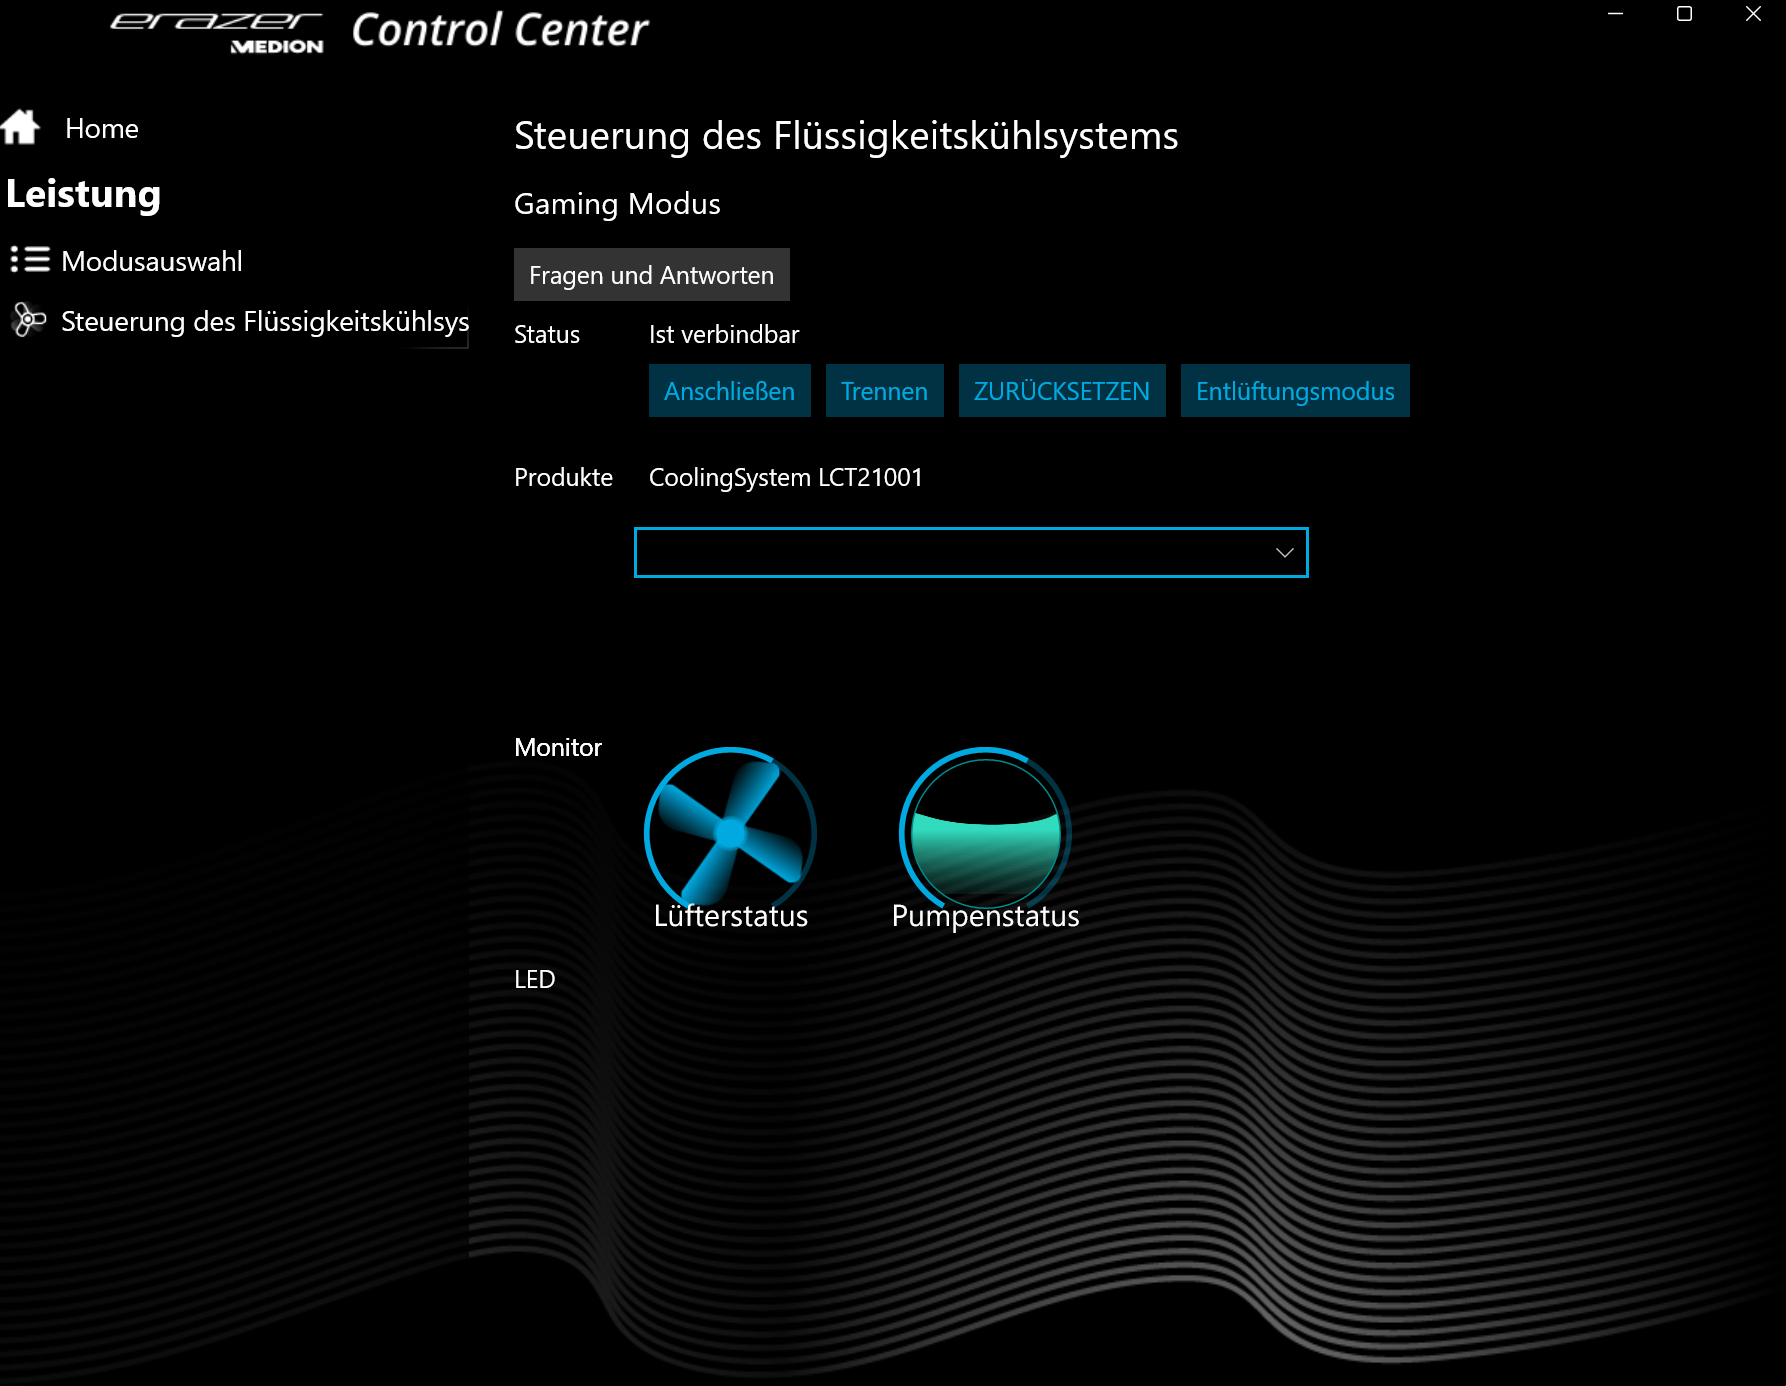Viewport: 1786px width, 1386px height.
Task: Click the Erazer MEDION logo
Action: [217, 27]
